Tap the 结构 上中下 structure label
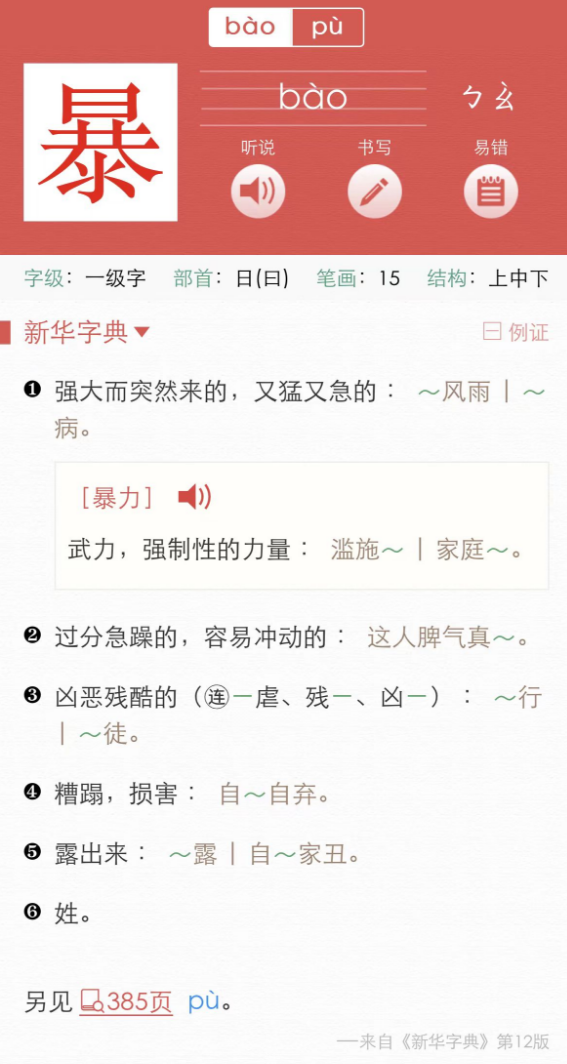Screen dimensions: 567x1064 pyautogui.click(x=488, y=278)
